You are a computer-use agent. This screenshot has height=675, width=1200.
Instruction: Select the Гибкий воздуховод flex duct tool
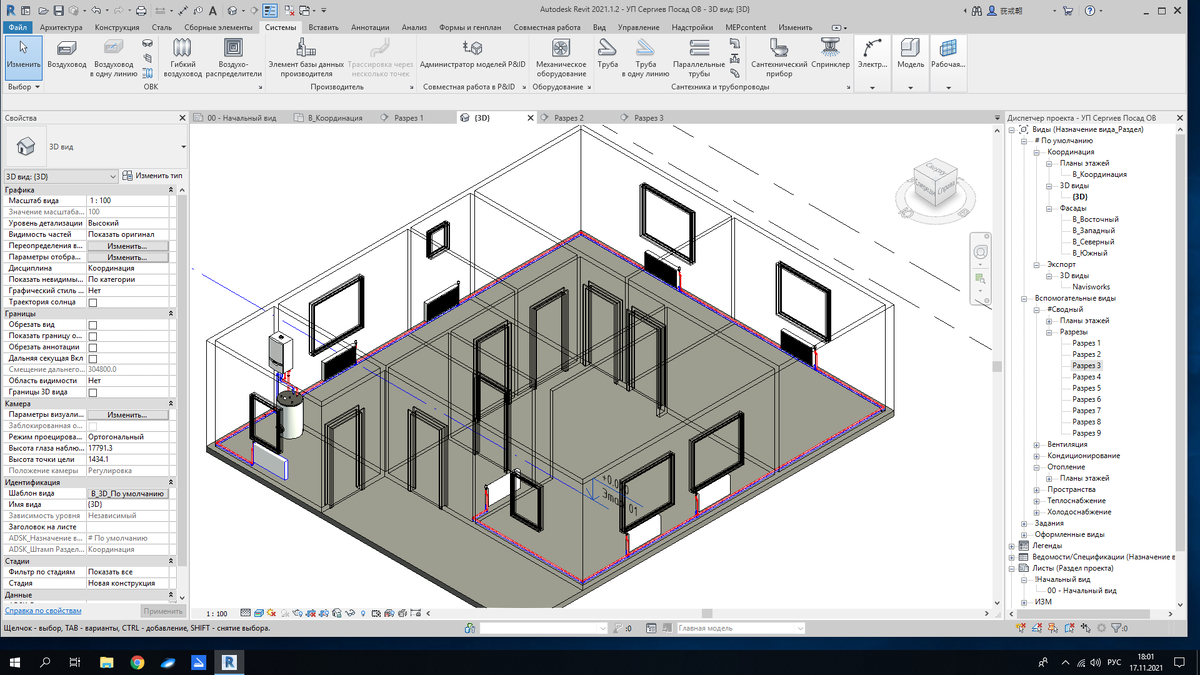pyautogui.click(x=183, y=56)
